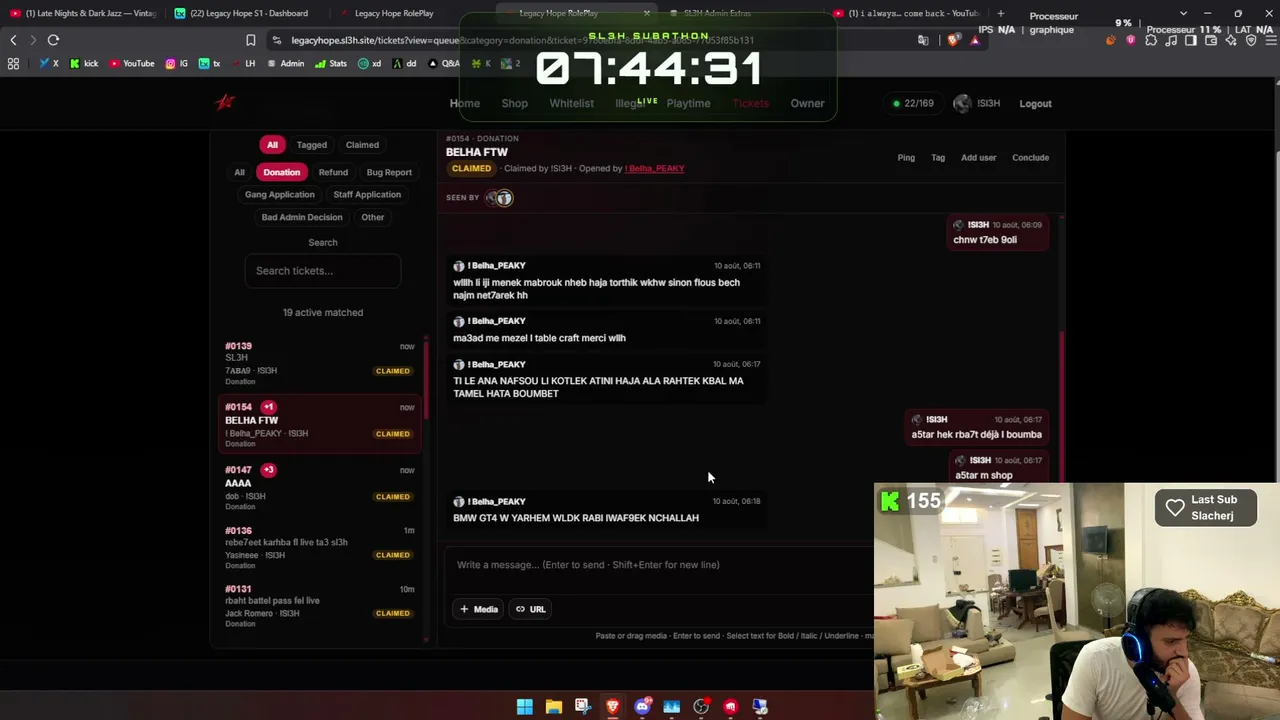Open the Shop page

tap(515, 103)
